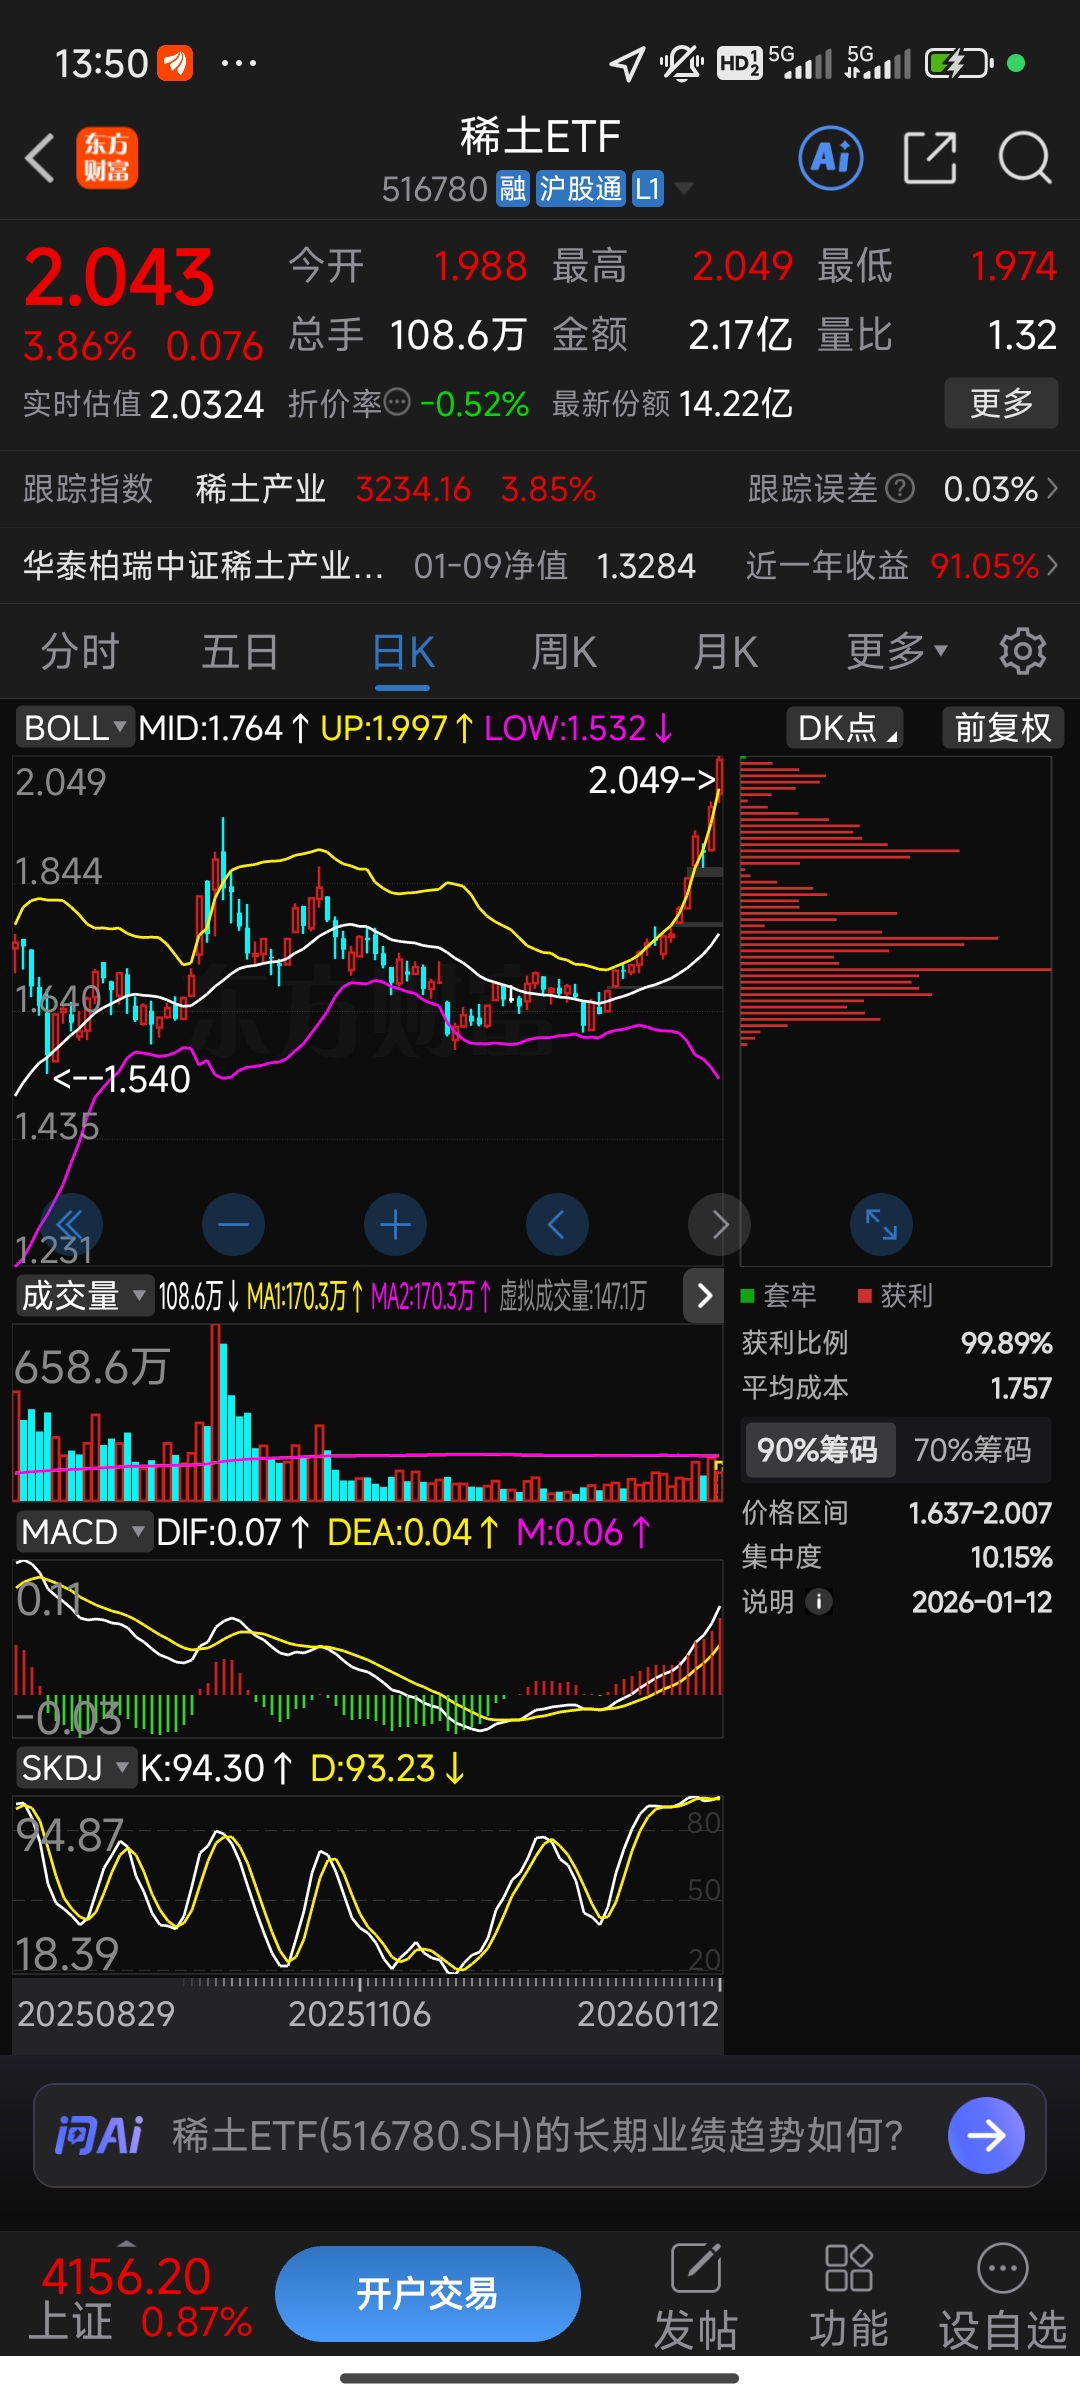Open the Ai assistant icon

[x=831, y=158]
